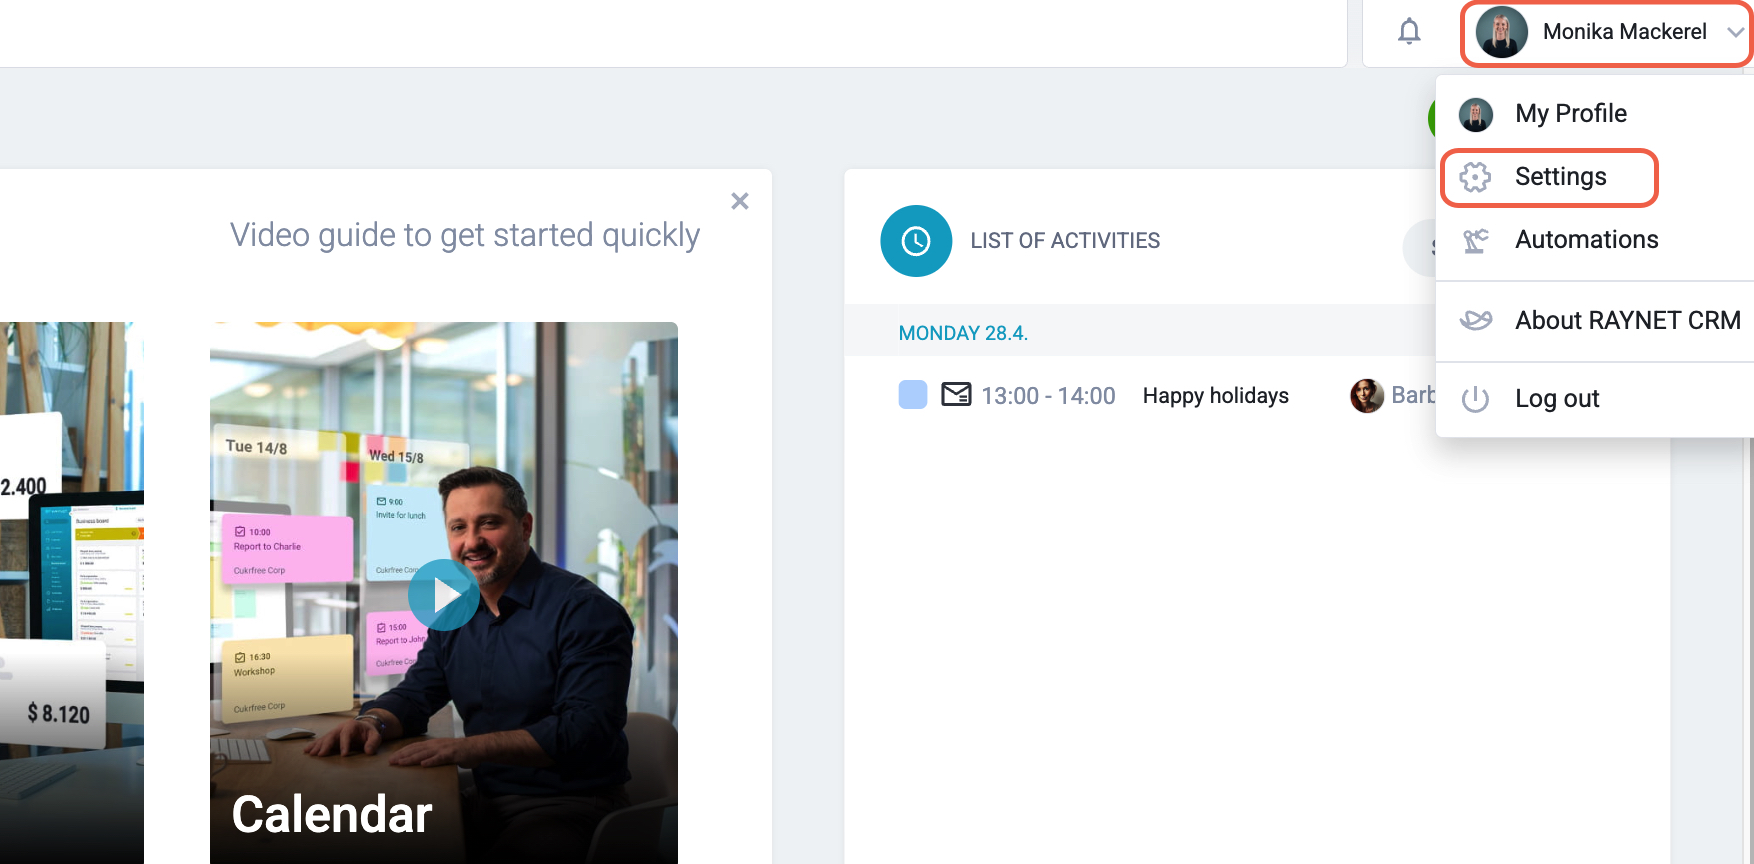
Task: Click Log out in the dropdown menu
Action: 1556,399
